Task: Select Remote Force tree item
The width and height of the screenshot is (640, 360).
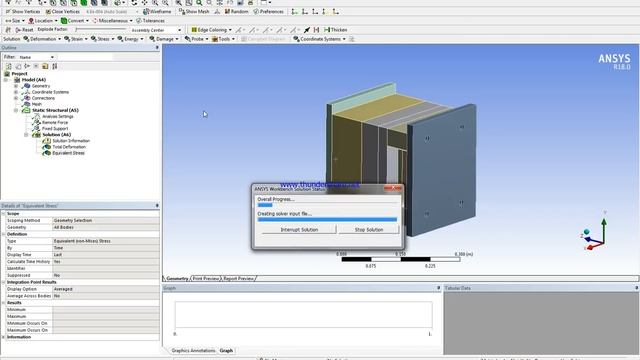Action: pyautogui.click(x=55, y=123)
